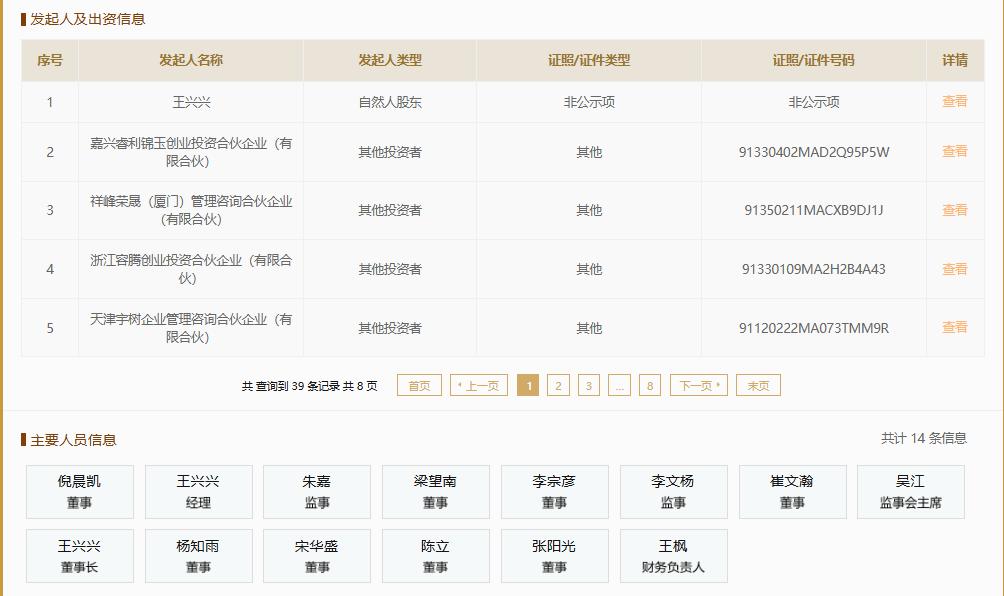
Task: Go to last page with 末页
Action: click(758, 386)
